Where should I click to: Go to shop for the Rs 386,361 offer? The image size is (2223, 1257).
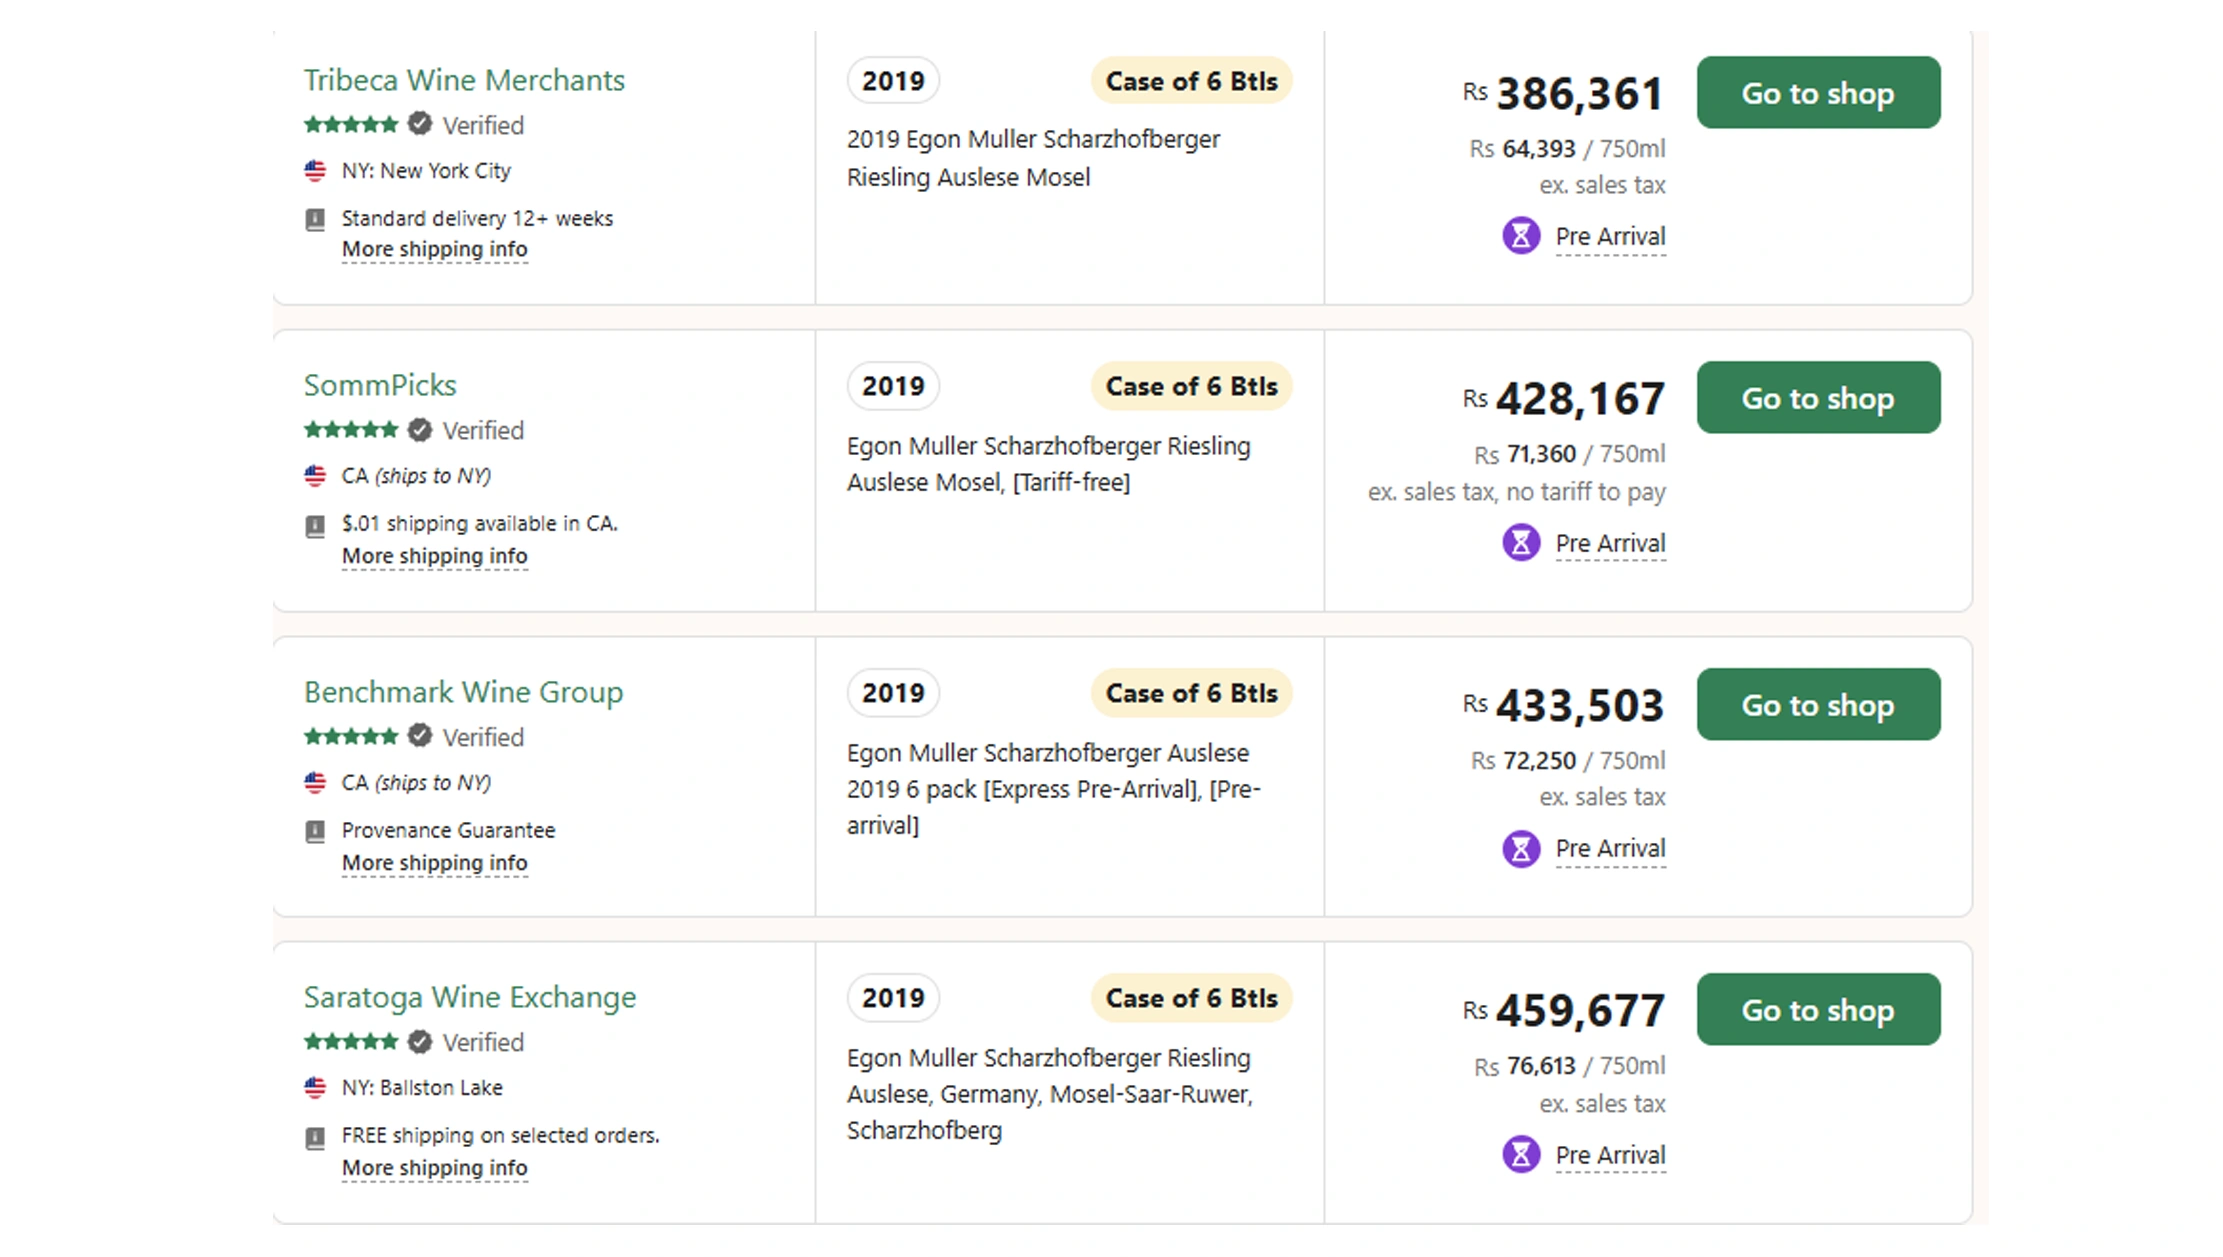pos(1818,92)
